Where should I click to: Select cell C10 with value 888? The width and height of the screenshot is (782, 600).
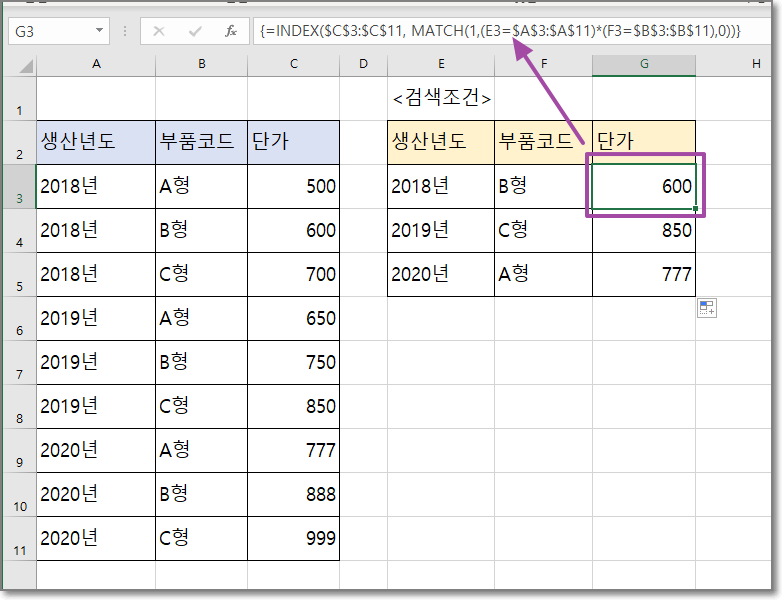[293, 494]
